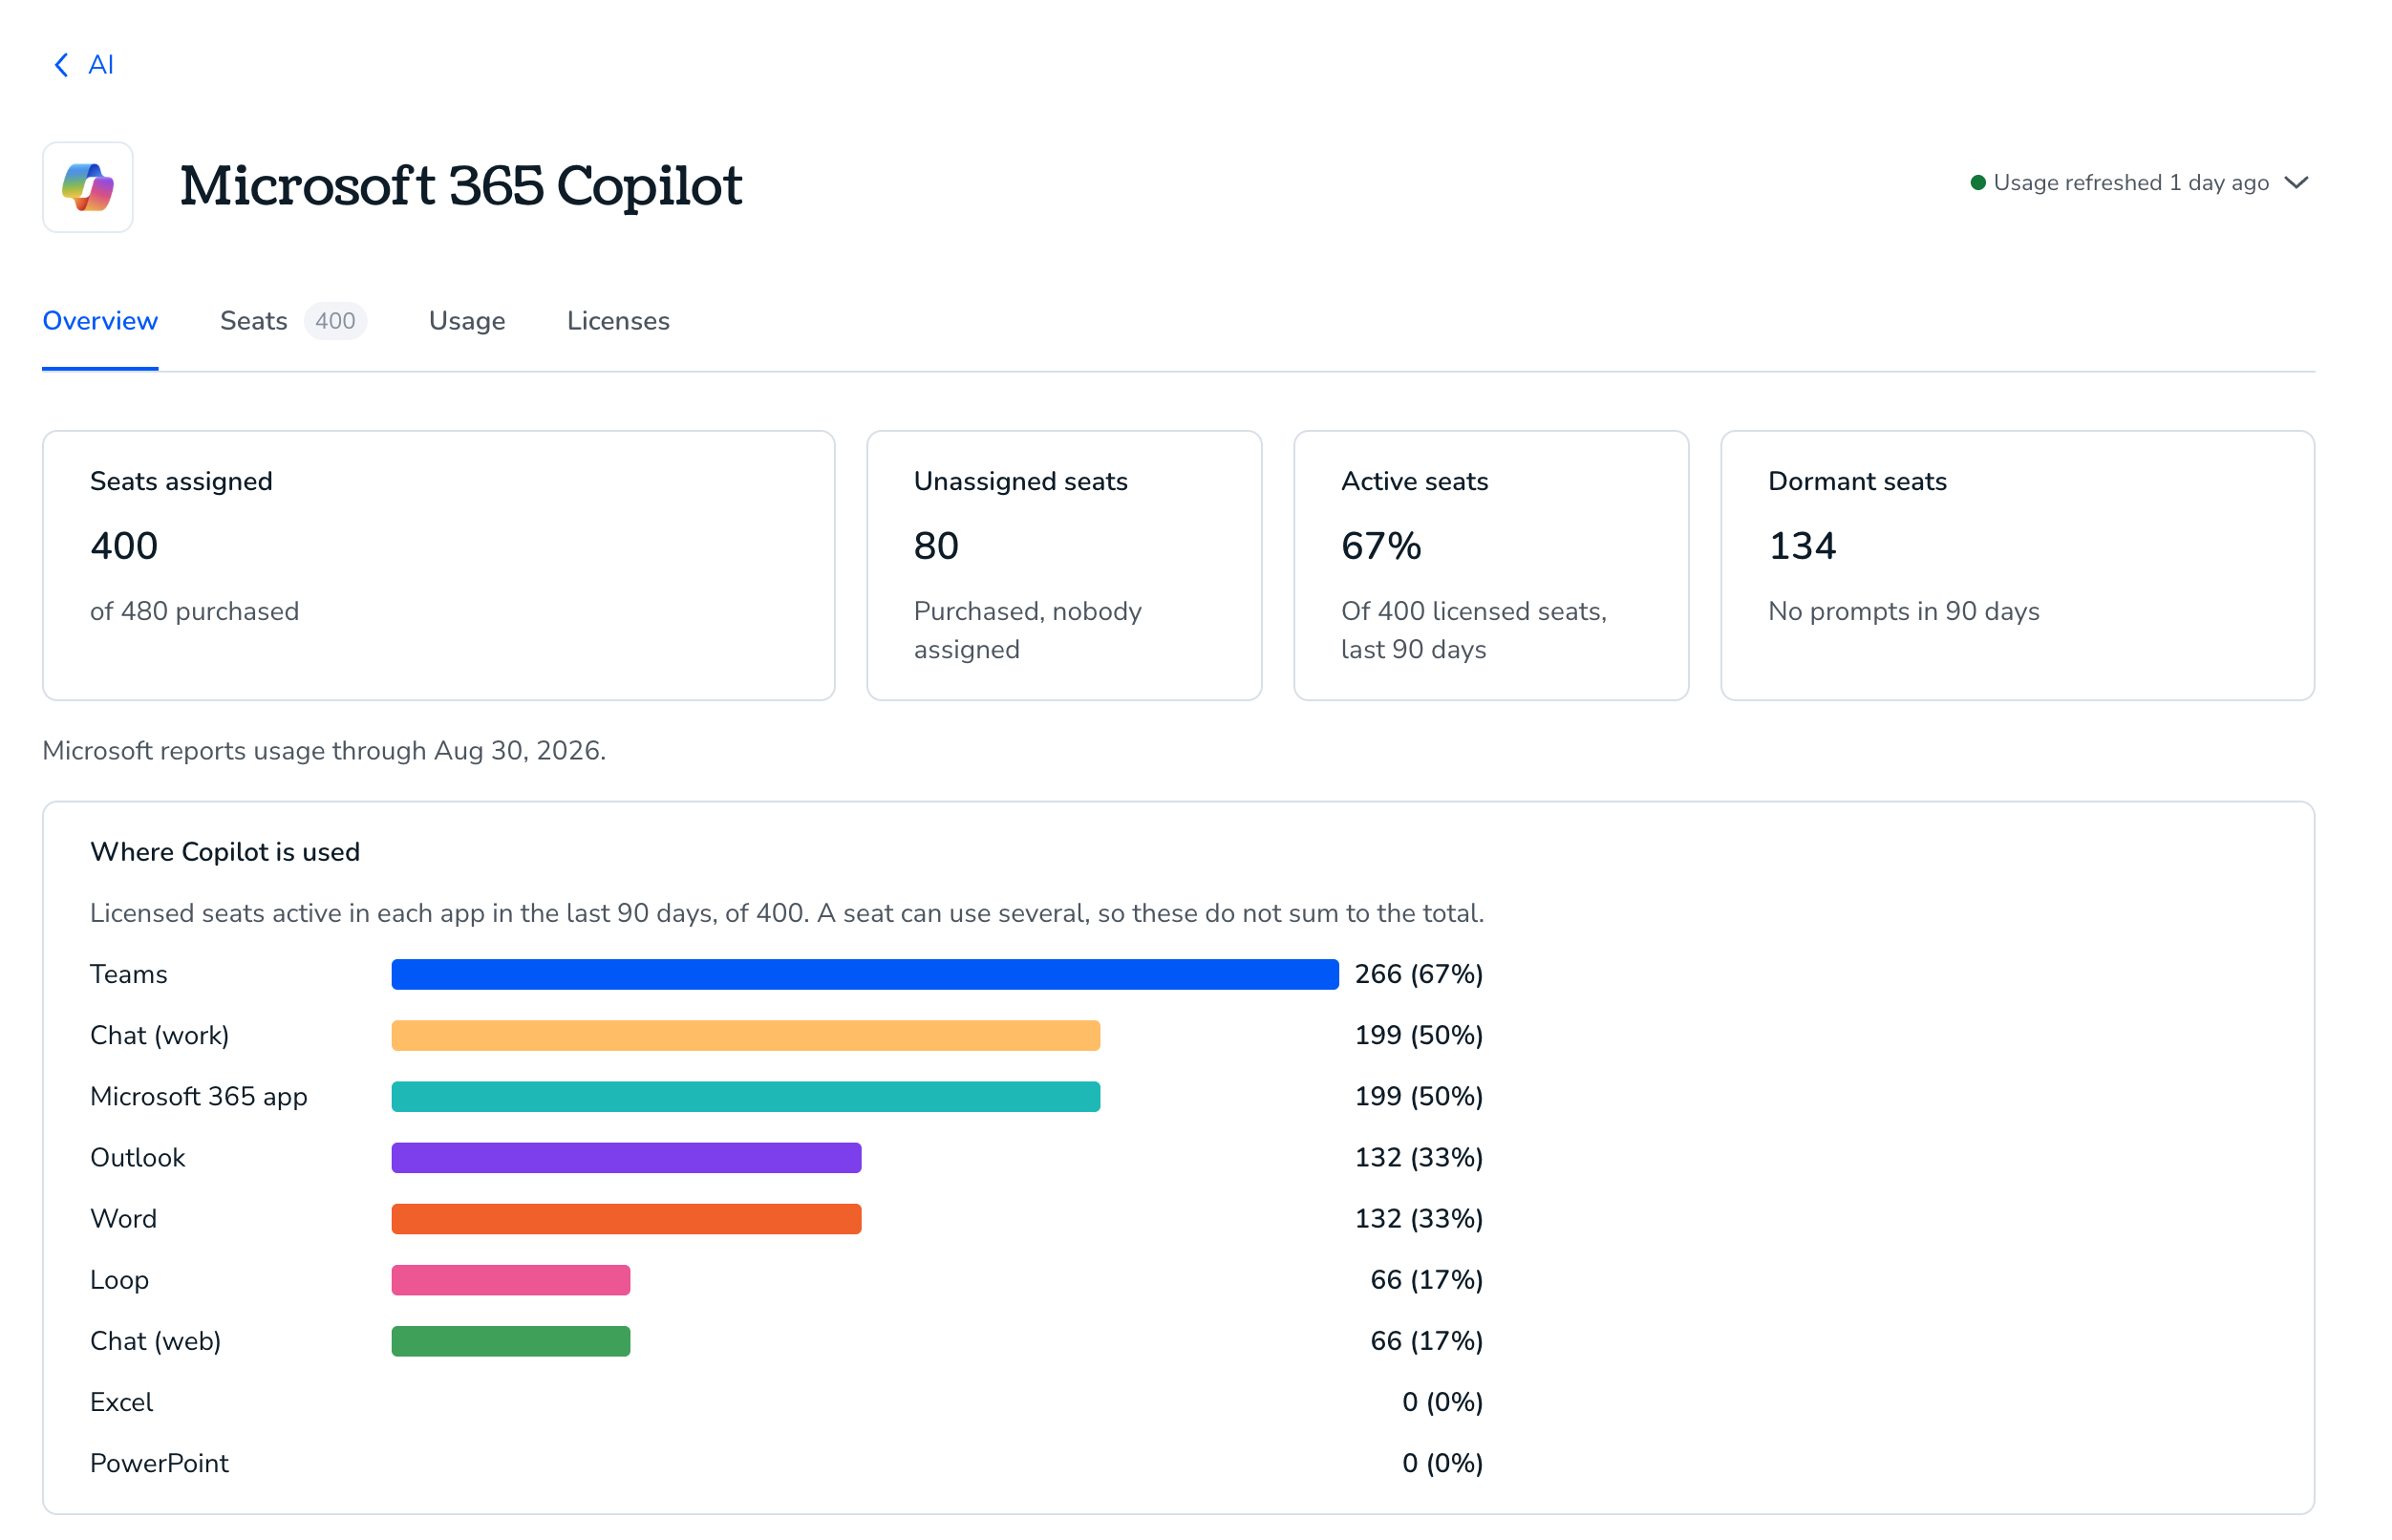Open the Unassigned seats card
The image size is (2392, 1540).
1064,566
